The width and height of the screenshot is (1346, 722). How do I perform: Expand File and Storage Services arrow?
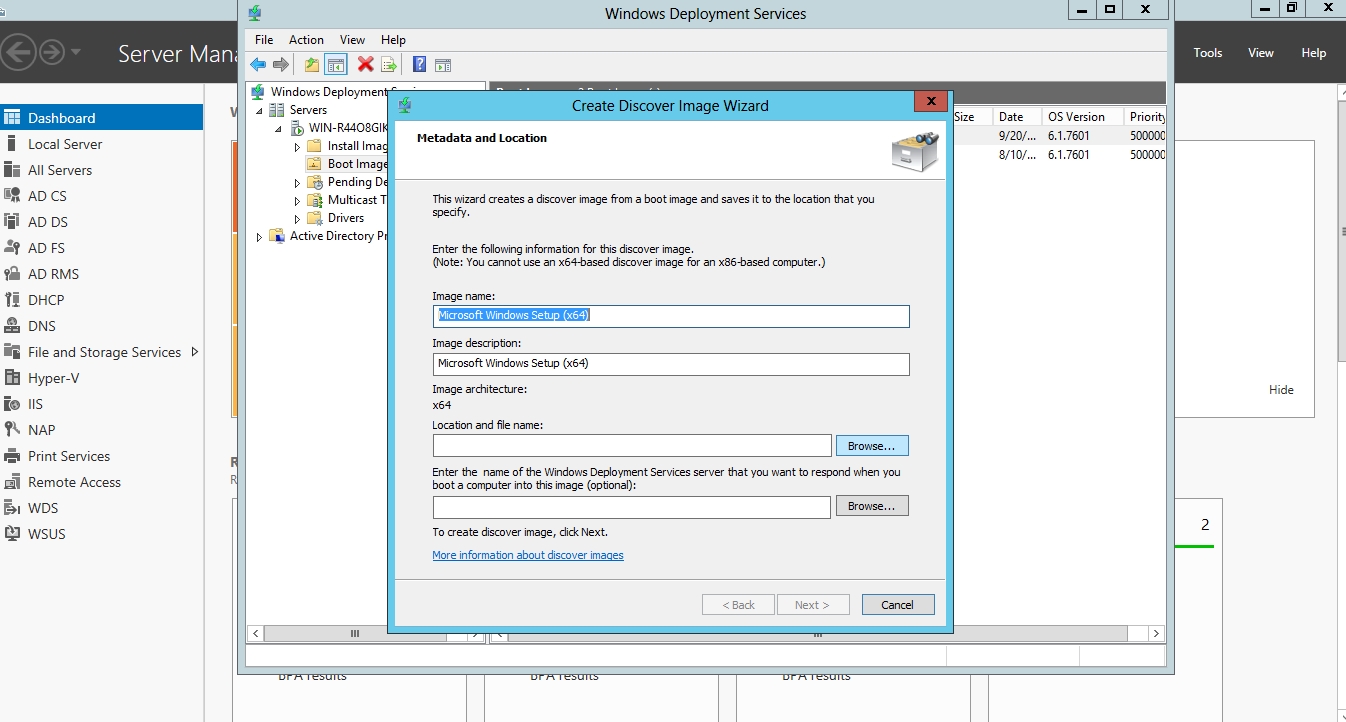pos(195,352)
